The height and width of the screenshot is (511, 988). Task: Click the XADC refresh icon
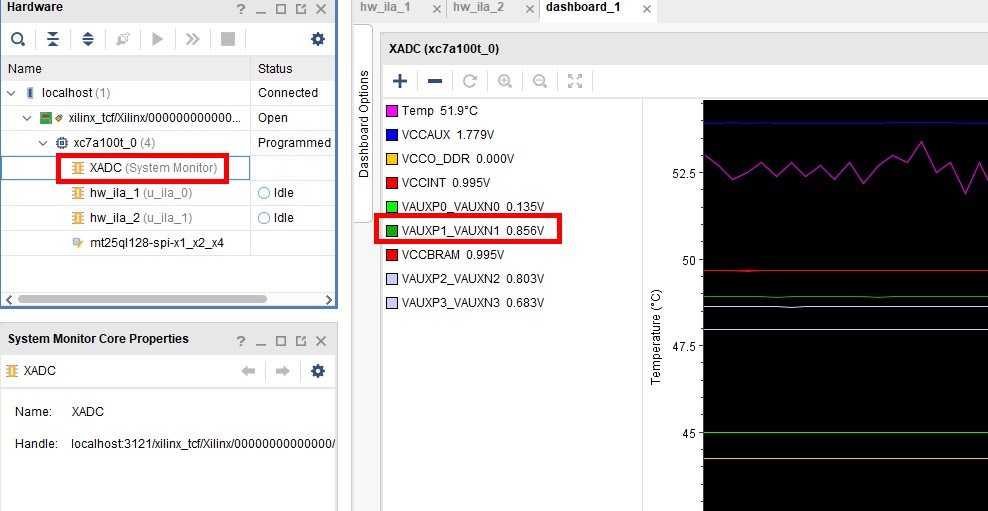pyautogui.click(x=469, y=81)
